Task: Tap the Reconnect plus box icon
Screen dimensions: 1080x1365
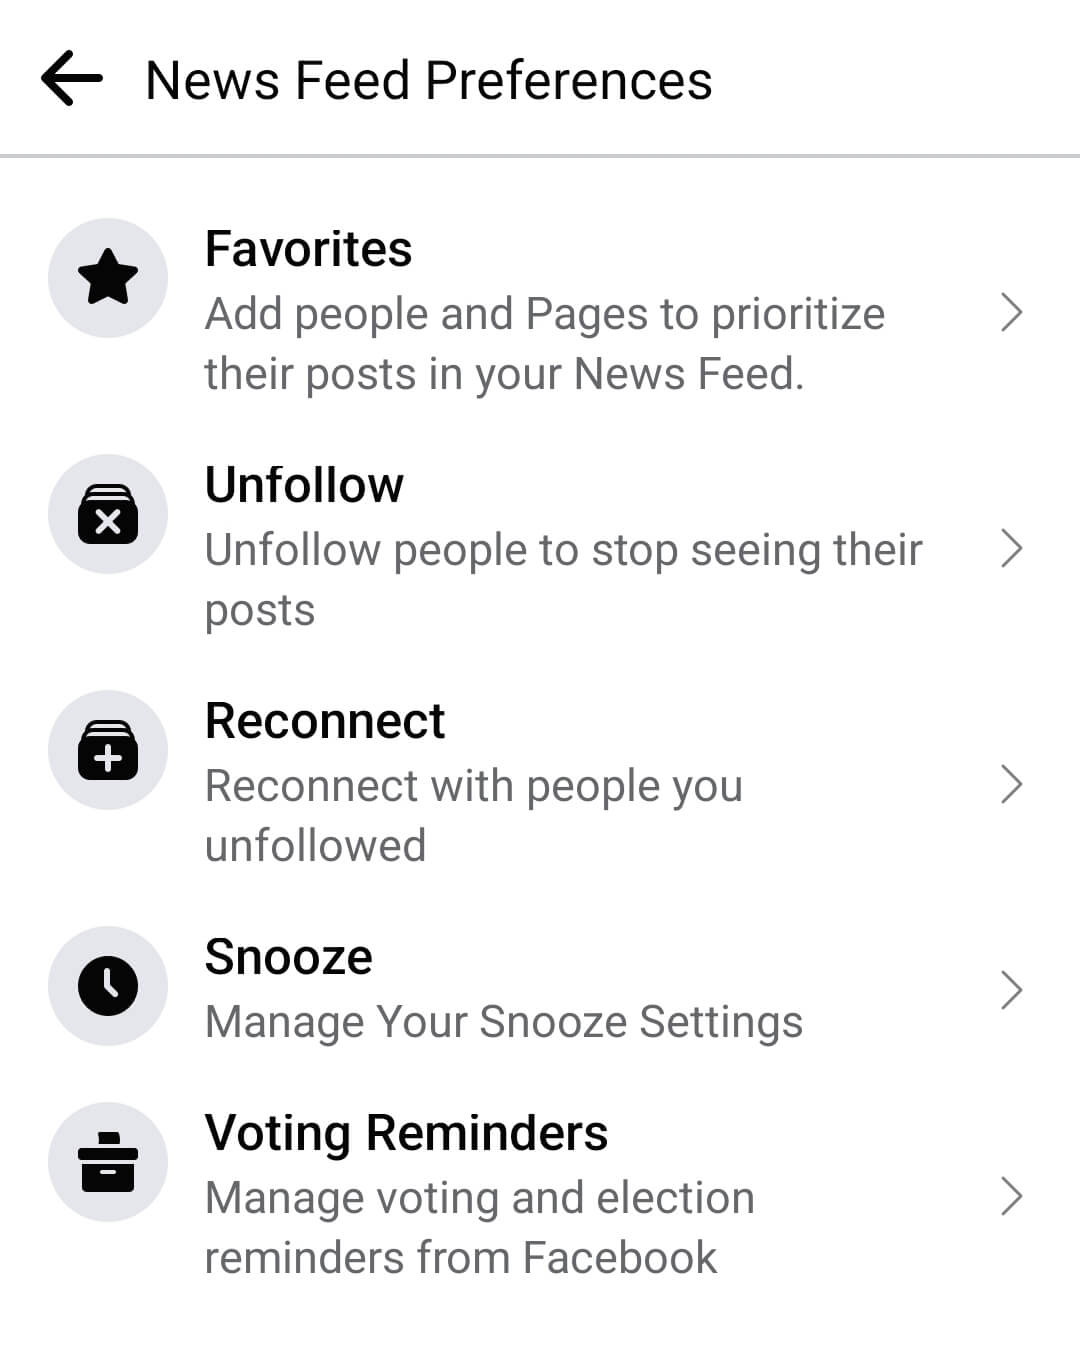Action: coord(108,749)
